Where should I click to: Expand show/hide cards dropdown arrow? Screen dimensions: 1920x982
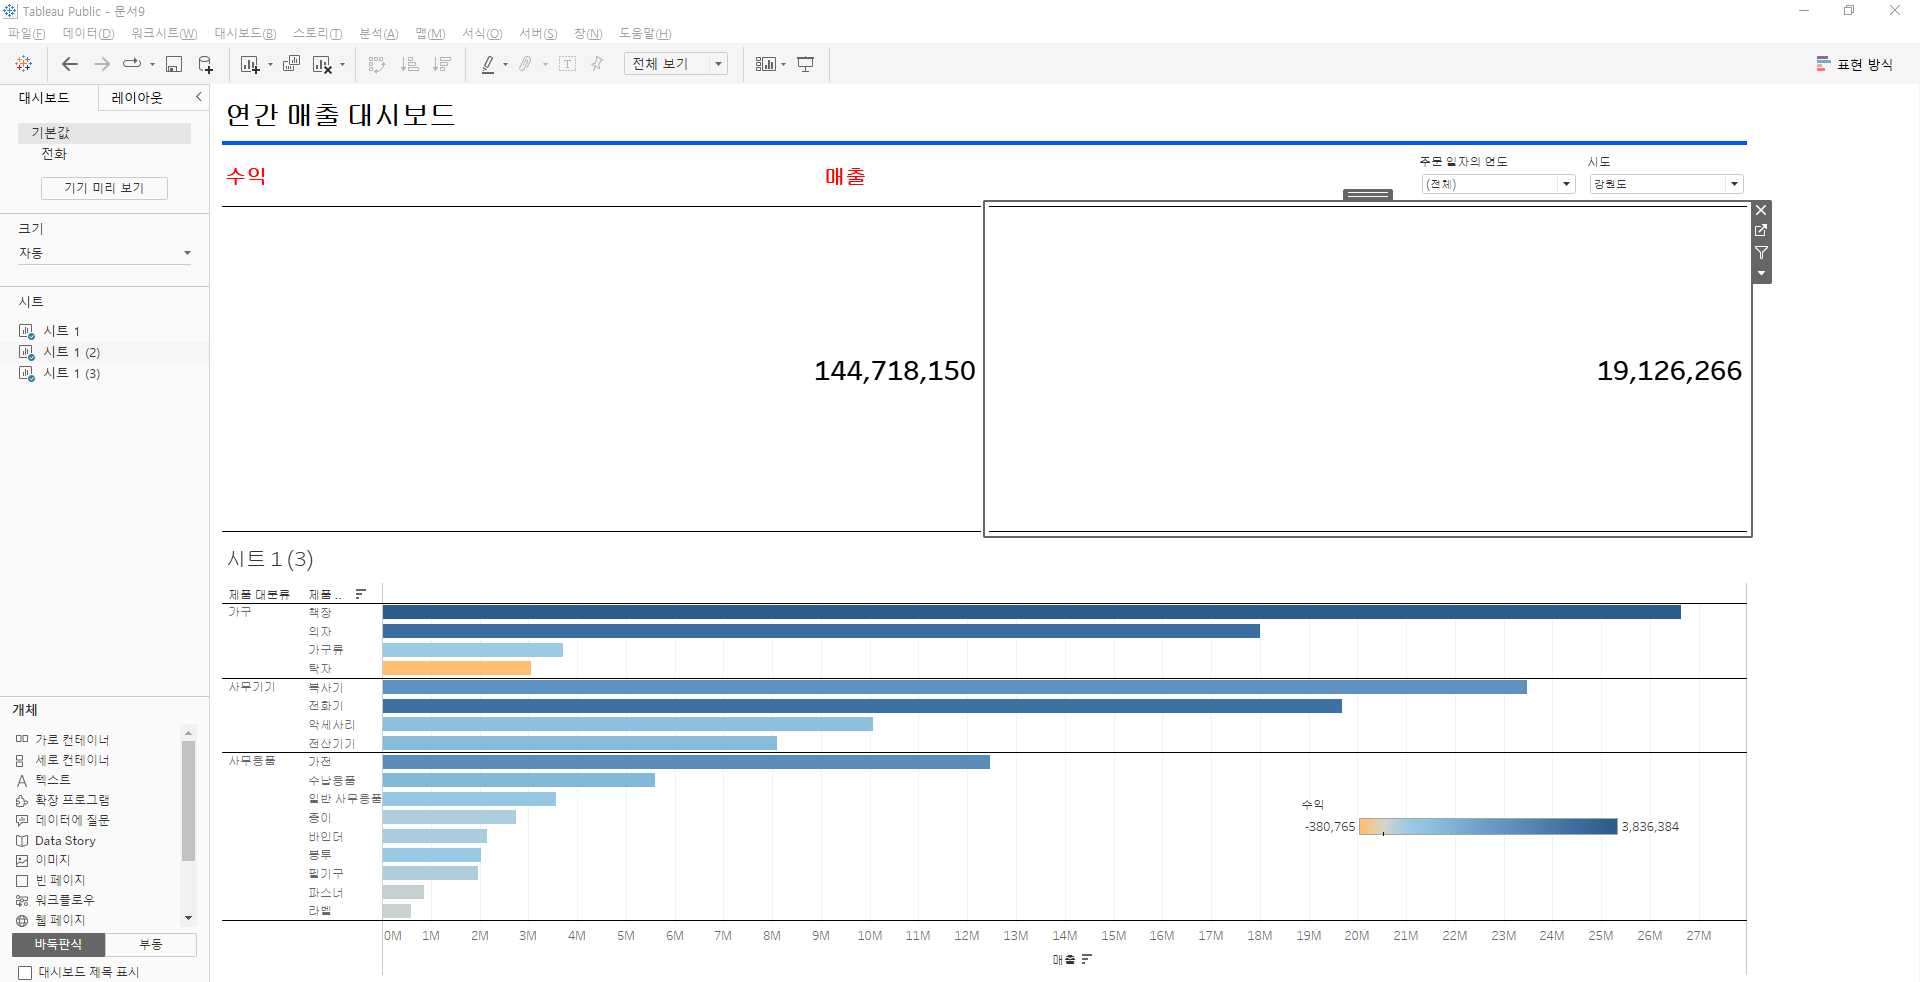click(783, 65)
